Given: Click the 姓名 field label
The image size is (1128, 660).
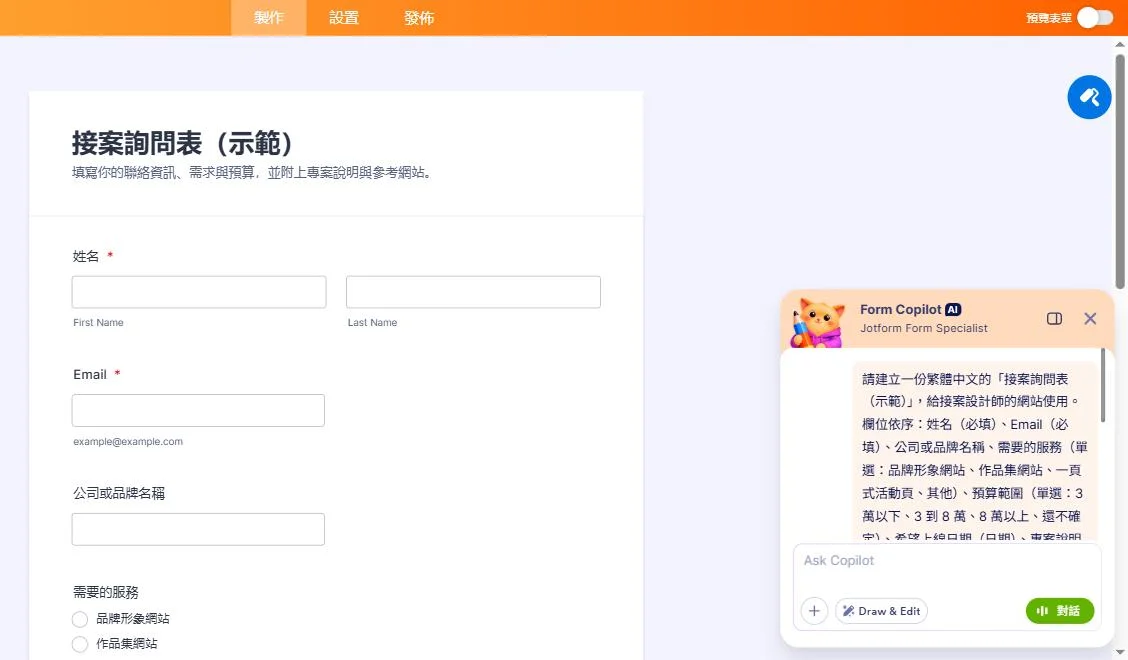Looking at the screenshot, I should (86, 256).
